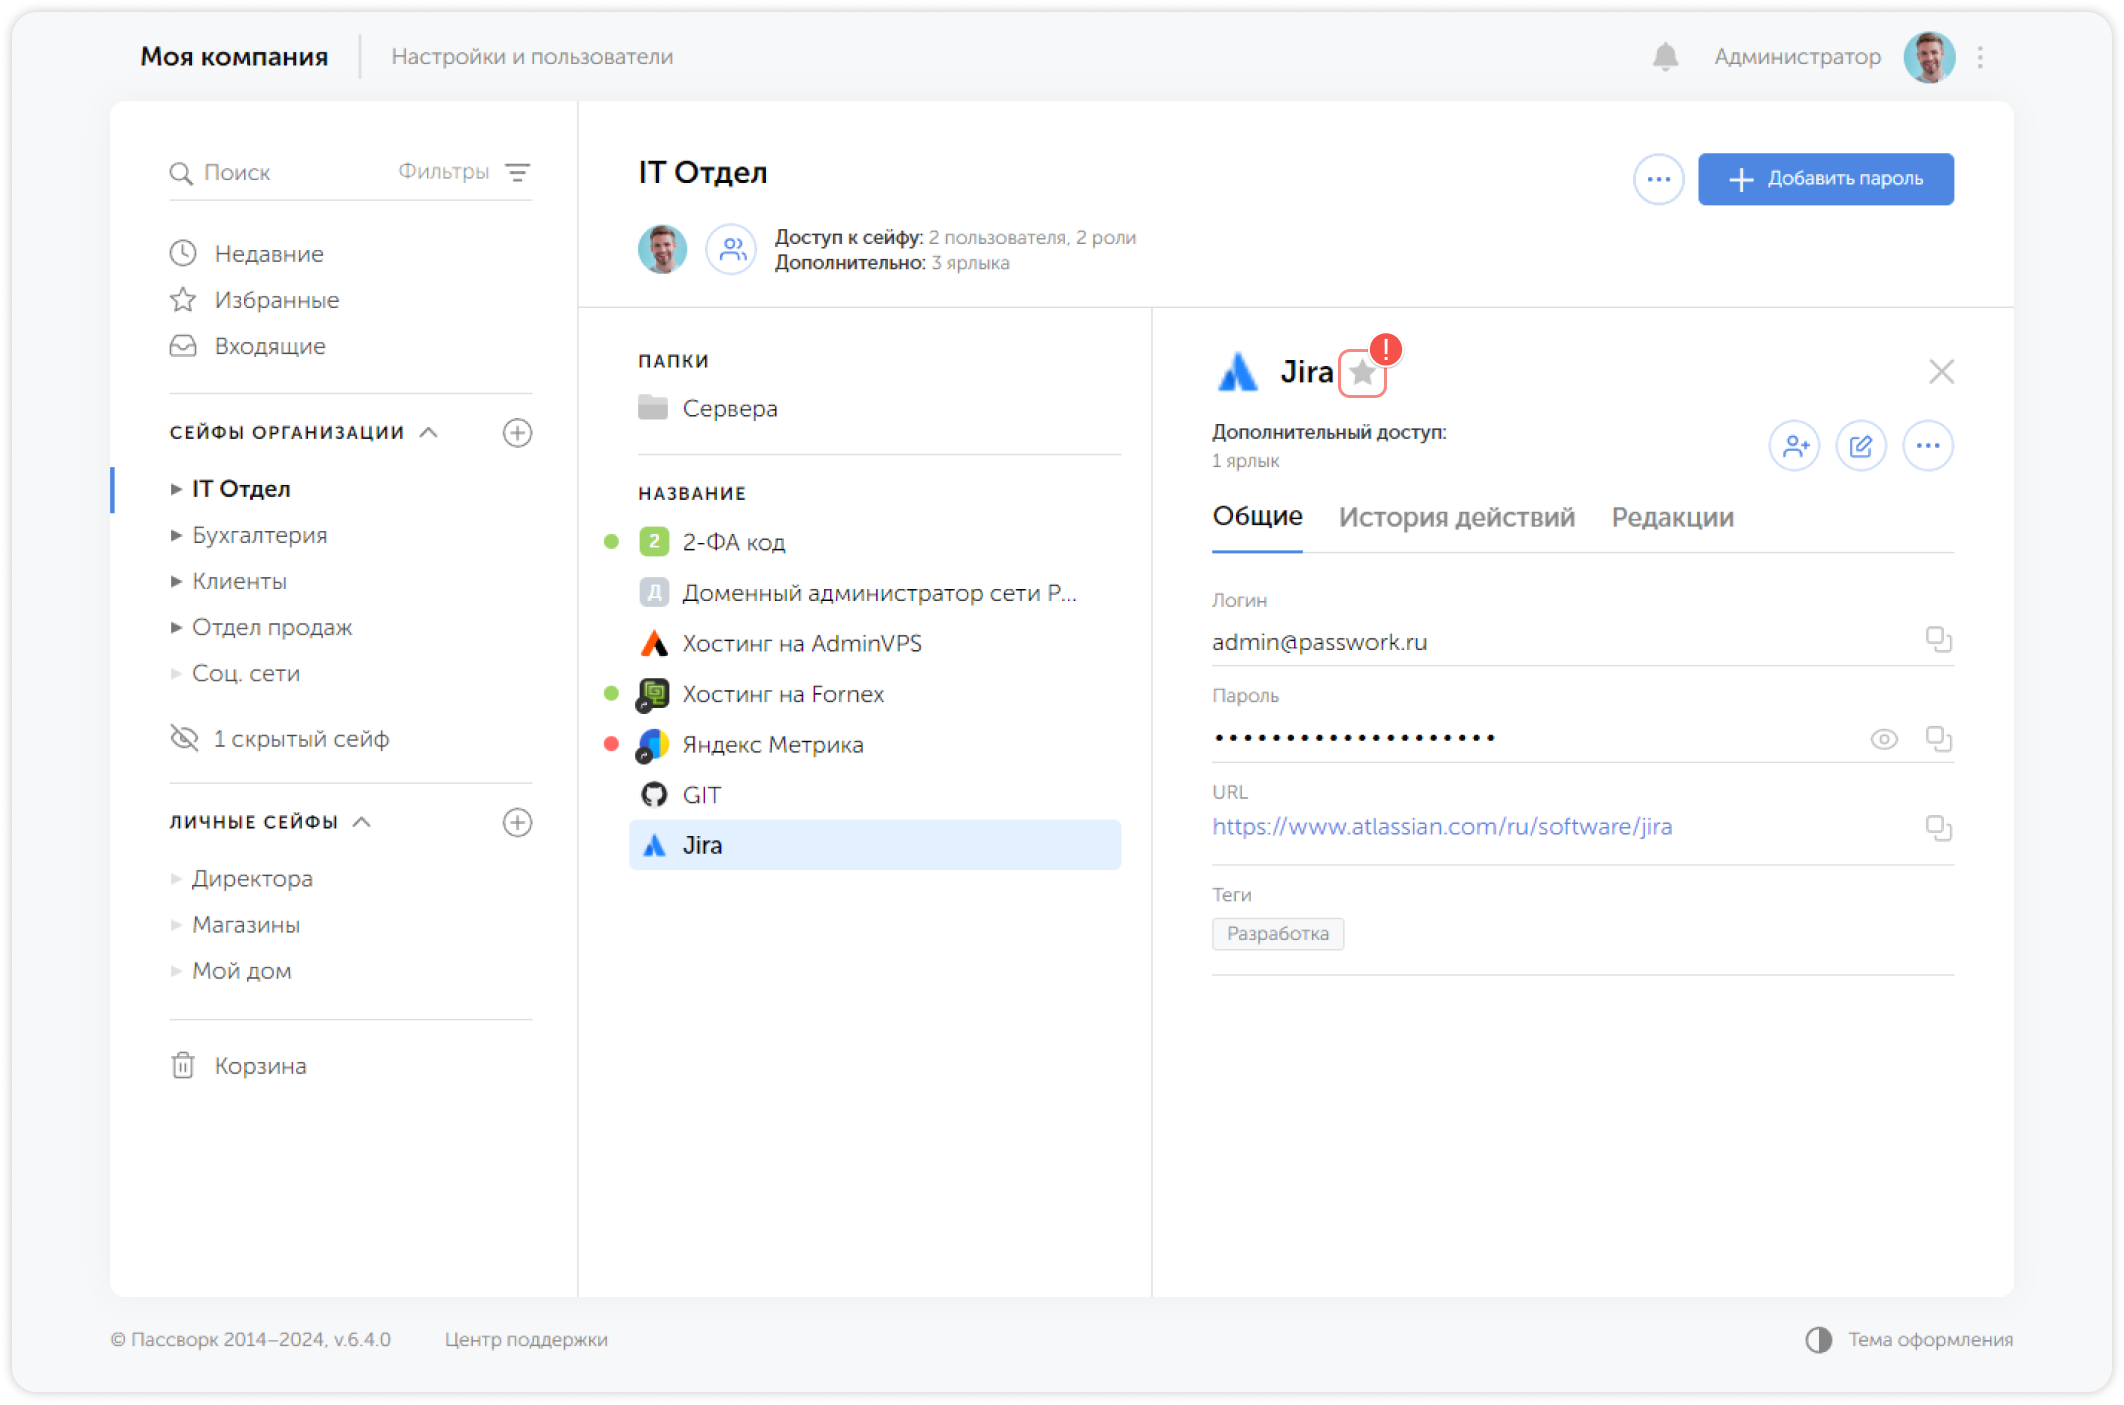Click the edit password pencil icon
2124x1405 pixels.
pos(1861,446)
